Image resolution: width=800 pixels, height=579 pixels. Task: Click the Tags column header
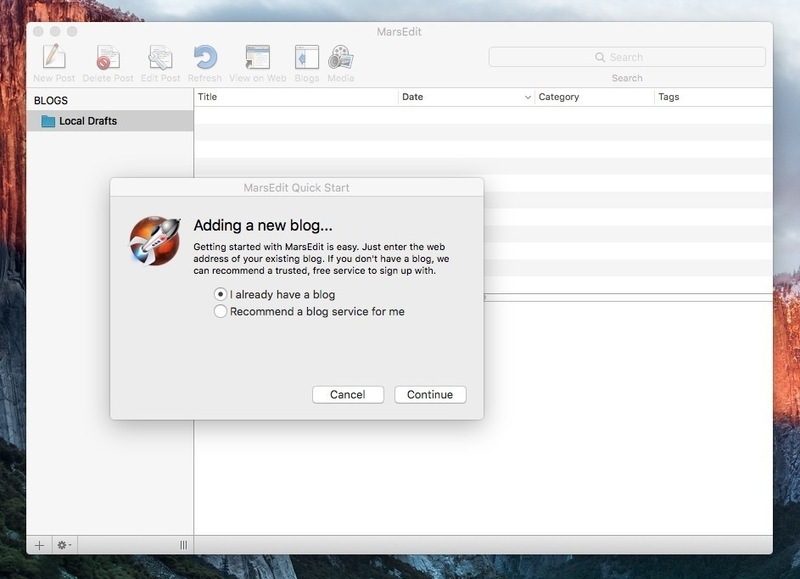[710, 97]
